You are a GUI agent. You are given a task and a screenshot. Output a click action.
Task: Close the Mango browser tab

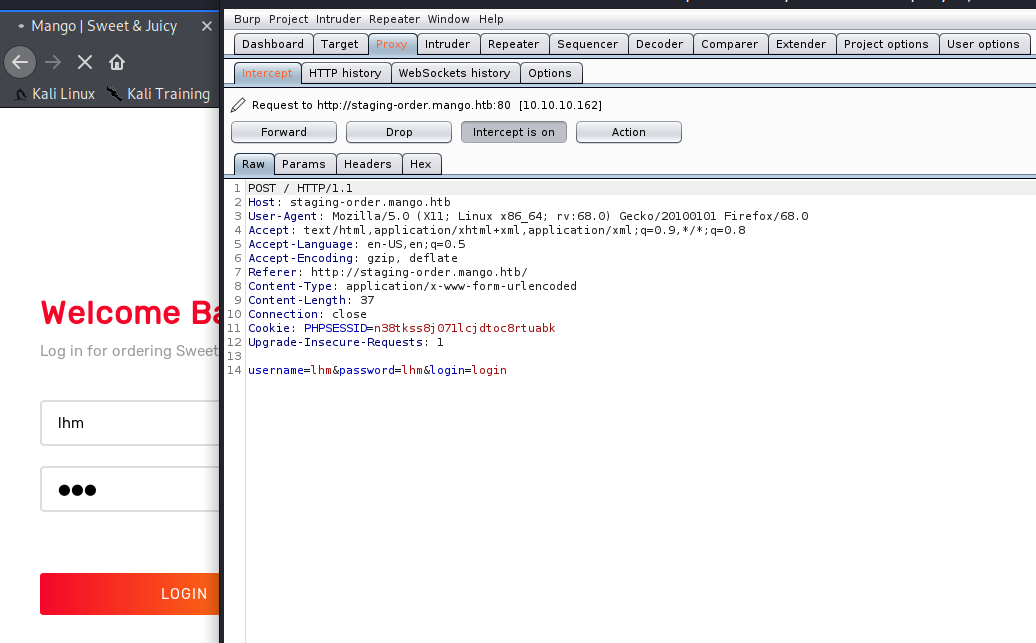pyautogui.click(x=207, y=26)
